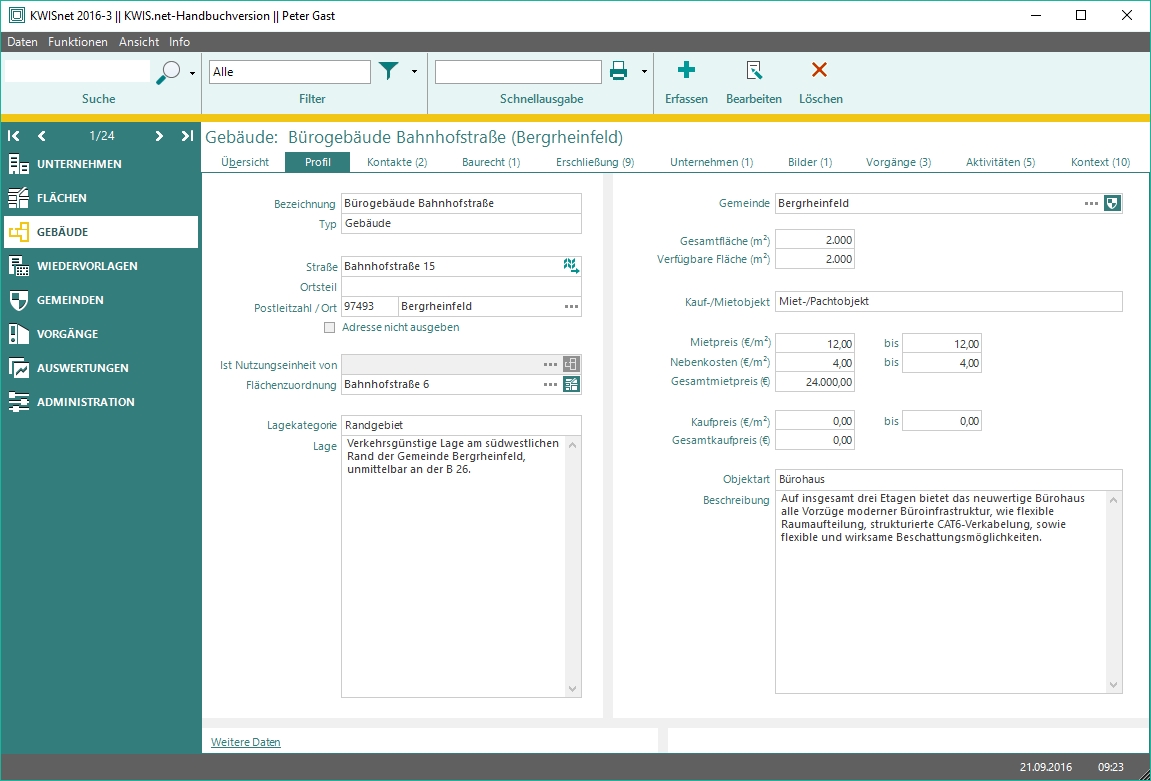Screen dimensions: 1151x781
Task: Click the Gemeinde shield icon
Action: tap(1112, 203)
